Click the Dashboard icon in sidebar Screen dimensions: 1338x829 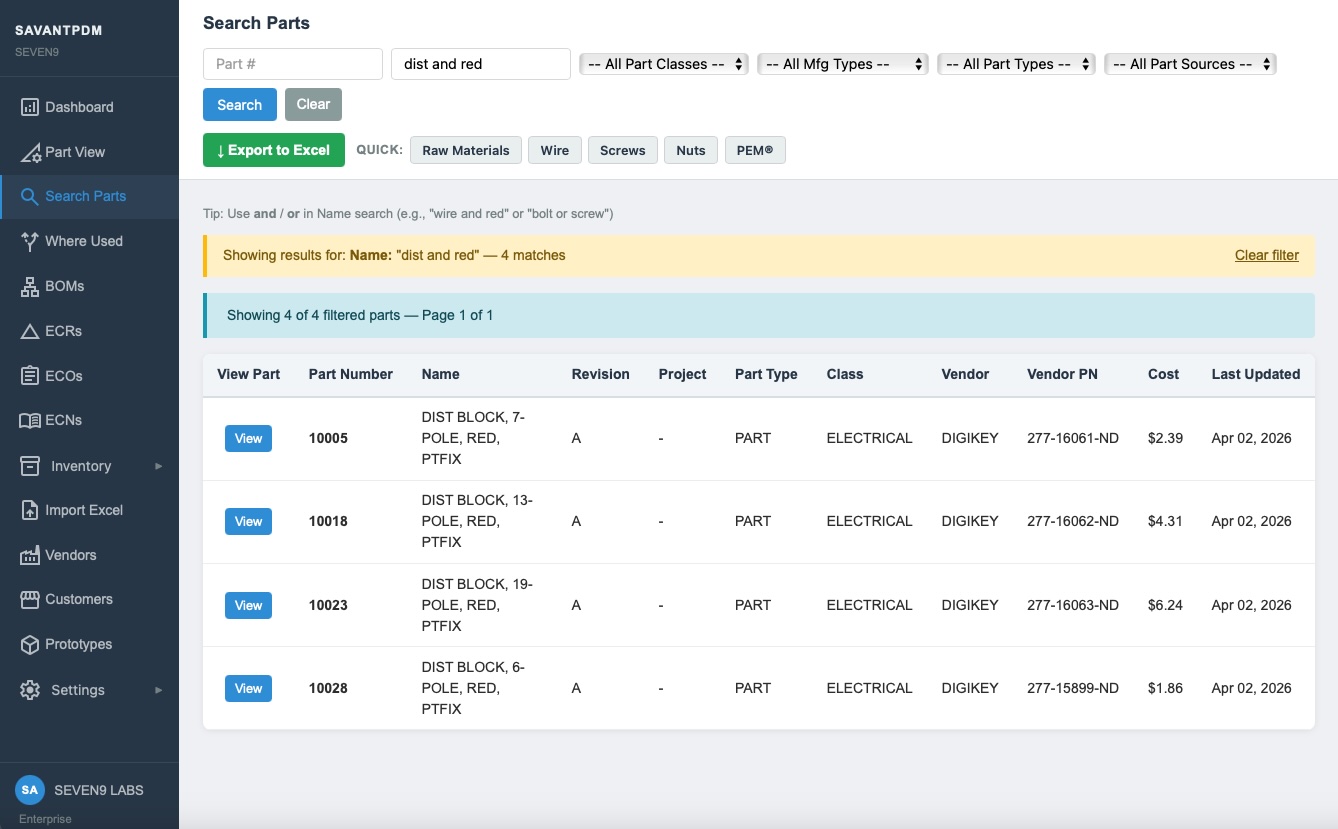29,107
